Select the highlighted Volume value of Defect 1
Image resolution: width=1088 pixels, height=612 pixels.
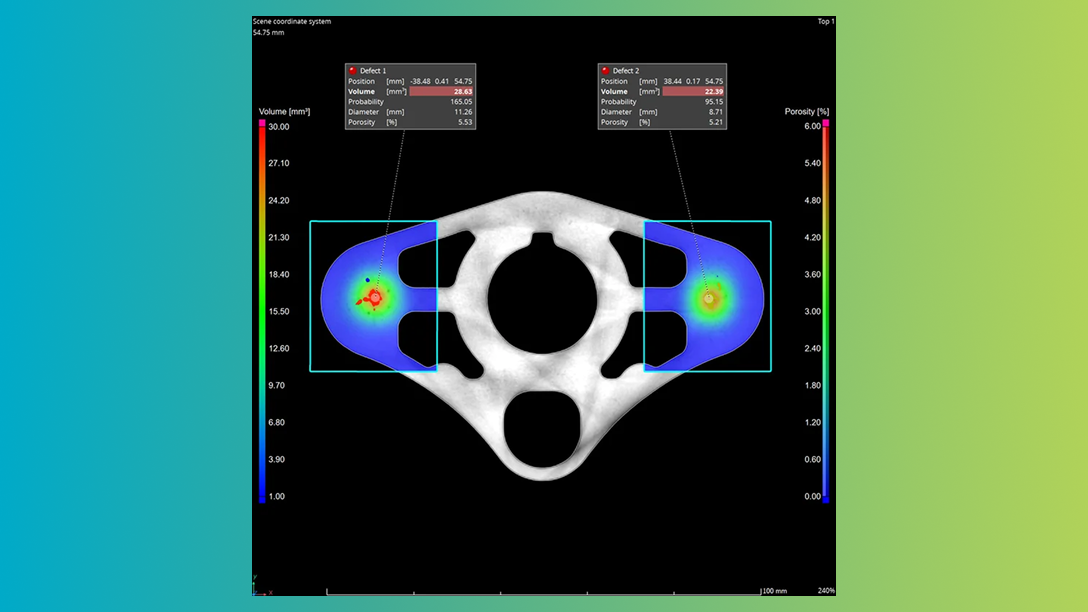[x=461, y=90]
